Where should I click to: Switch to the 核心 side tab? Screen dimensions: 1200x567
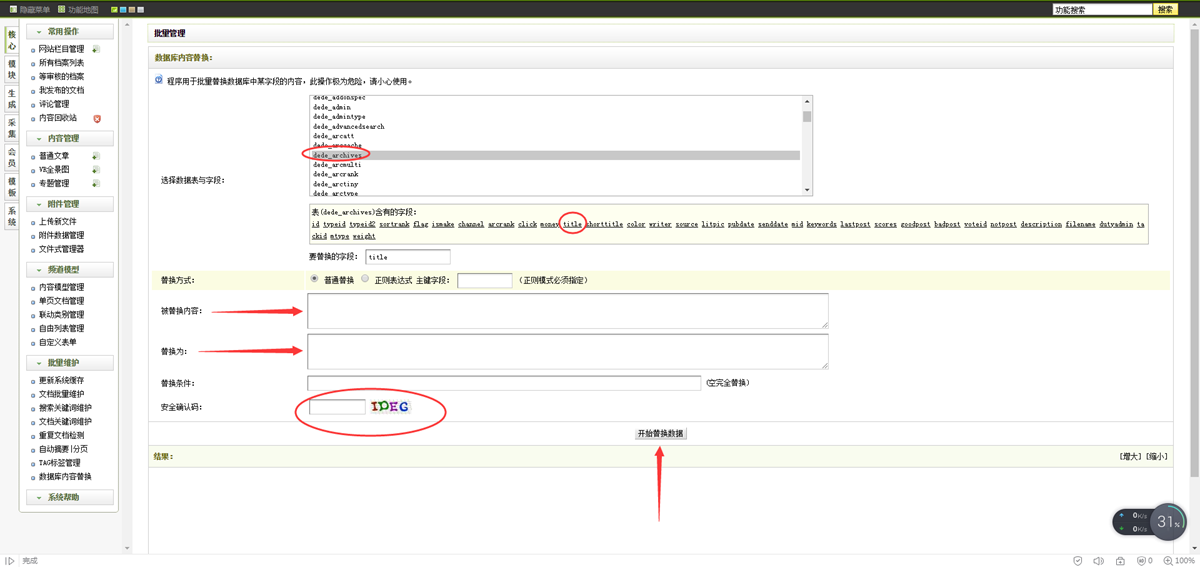tap(12, 40)
